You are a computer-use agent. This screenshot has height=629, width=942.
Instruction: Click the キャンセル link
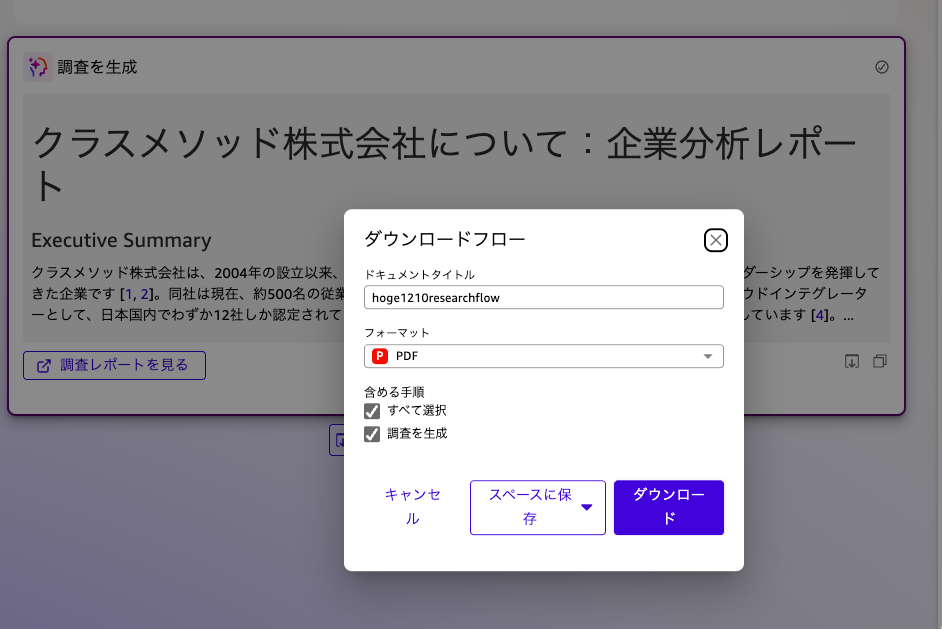coord(413,507)
